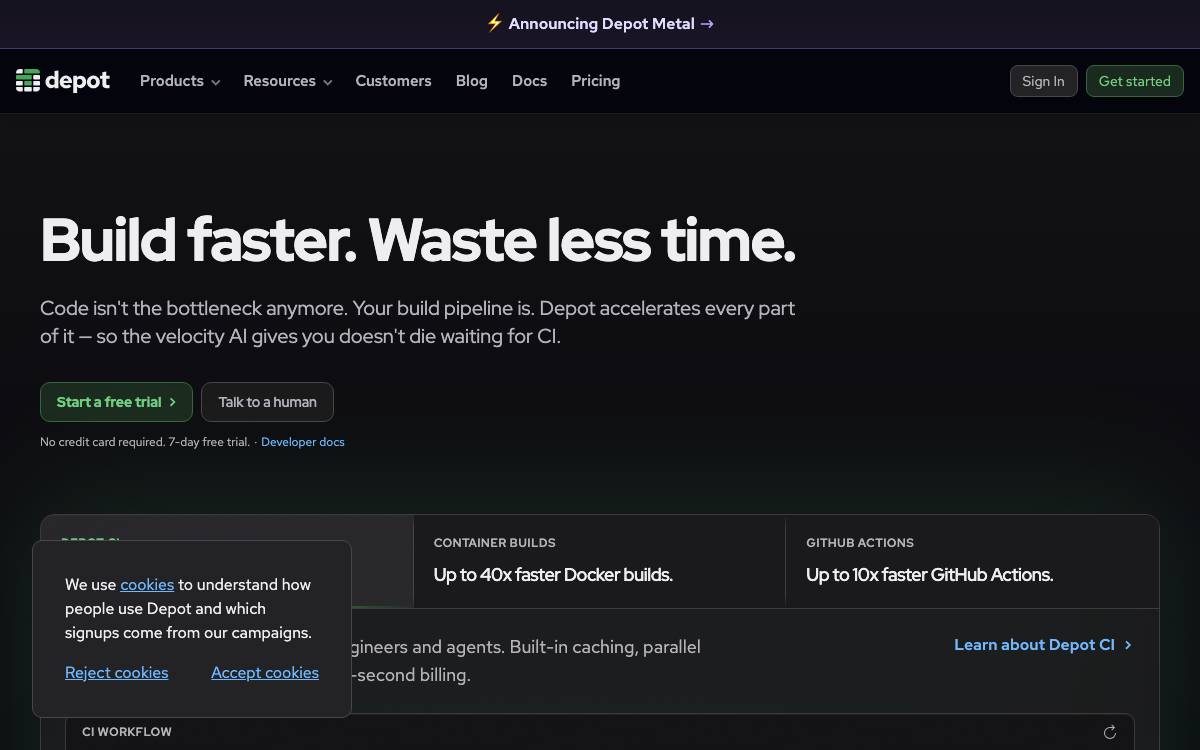Click the Sign In button
Viewport: 1200px width, 750px height.
(x=1043, y=81)
